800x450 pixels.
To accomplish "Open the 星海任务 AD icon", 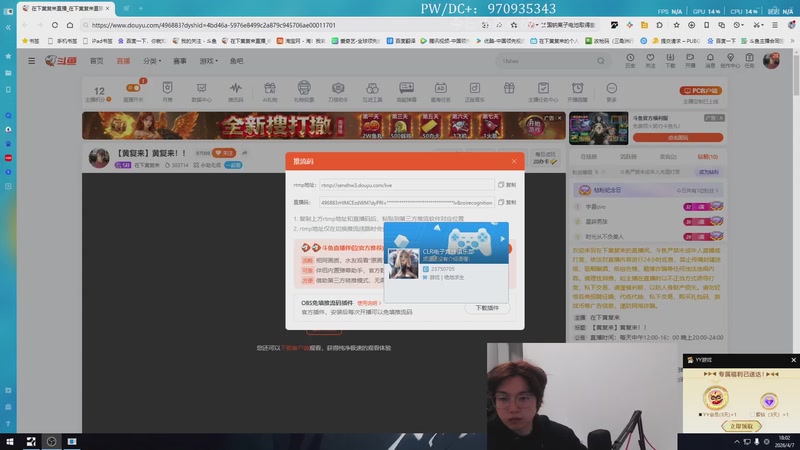I will [x=440, y=88].
